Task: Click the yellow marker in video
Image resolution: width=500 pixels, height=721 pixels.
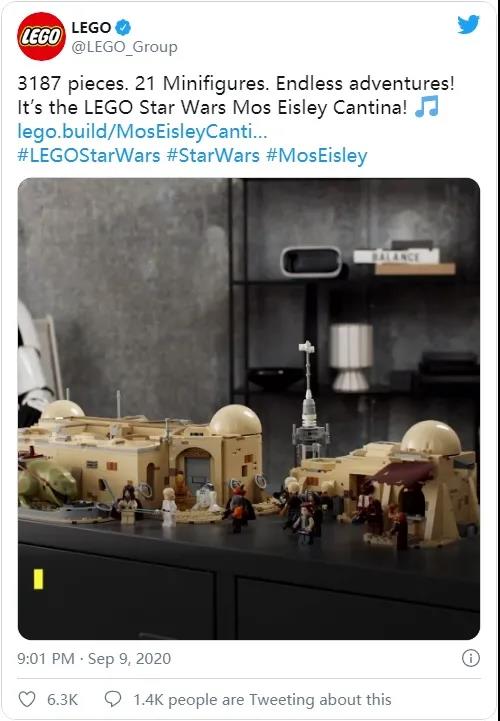Action: click(x=39, y=578)
